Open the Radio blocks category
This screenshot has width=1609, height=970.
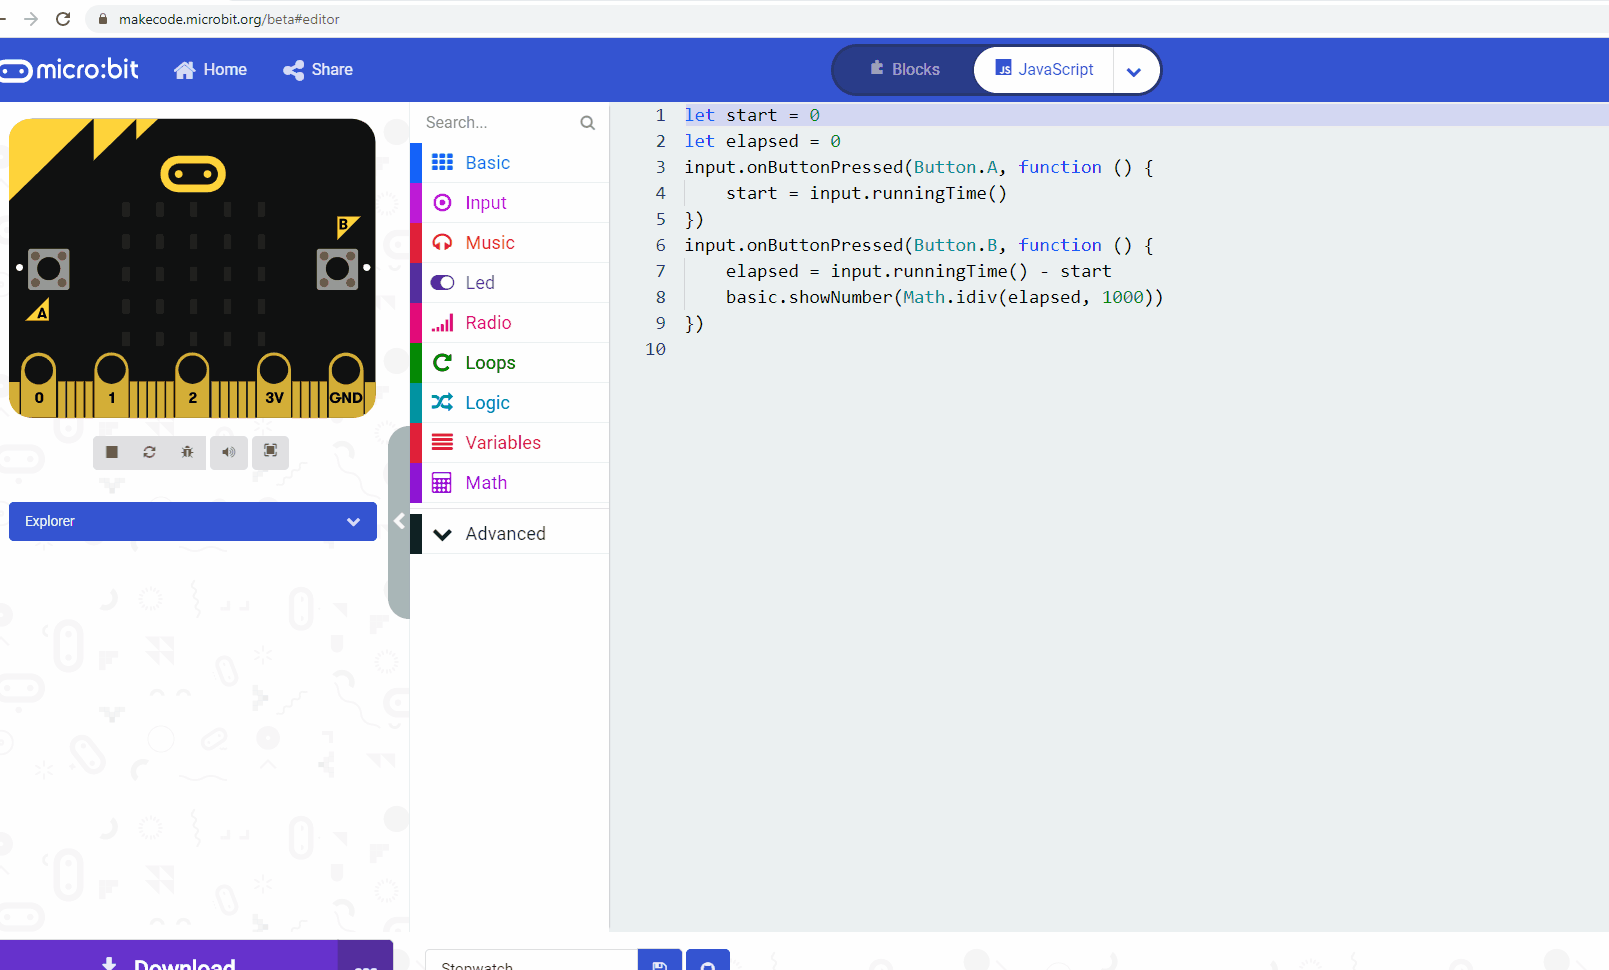click(x=487, y=322)
